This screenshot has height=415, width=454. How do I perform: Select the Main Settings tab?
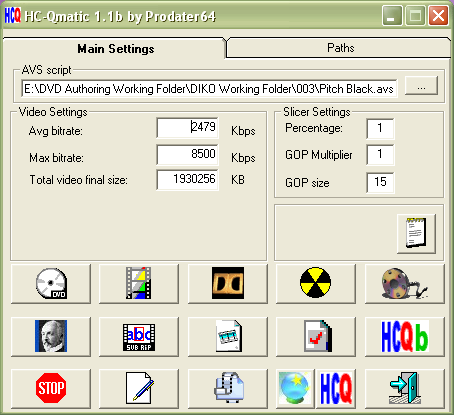point(115,49)
